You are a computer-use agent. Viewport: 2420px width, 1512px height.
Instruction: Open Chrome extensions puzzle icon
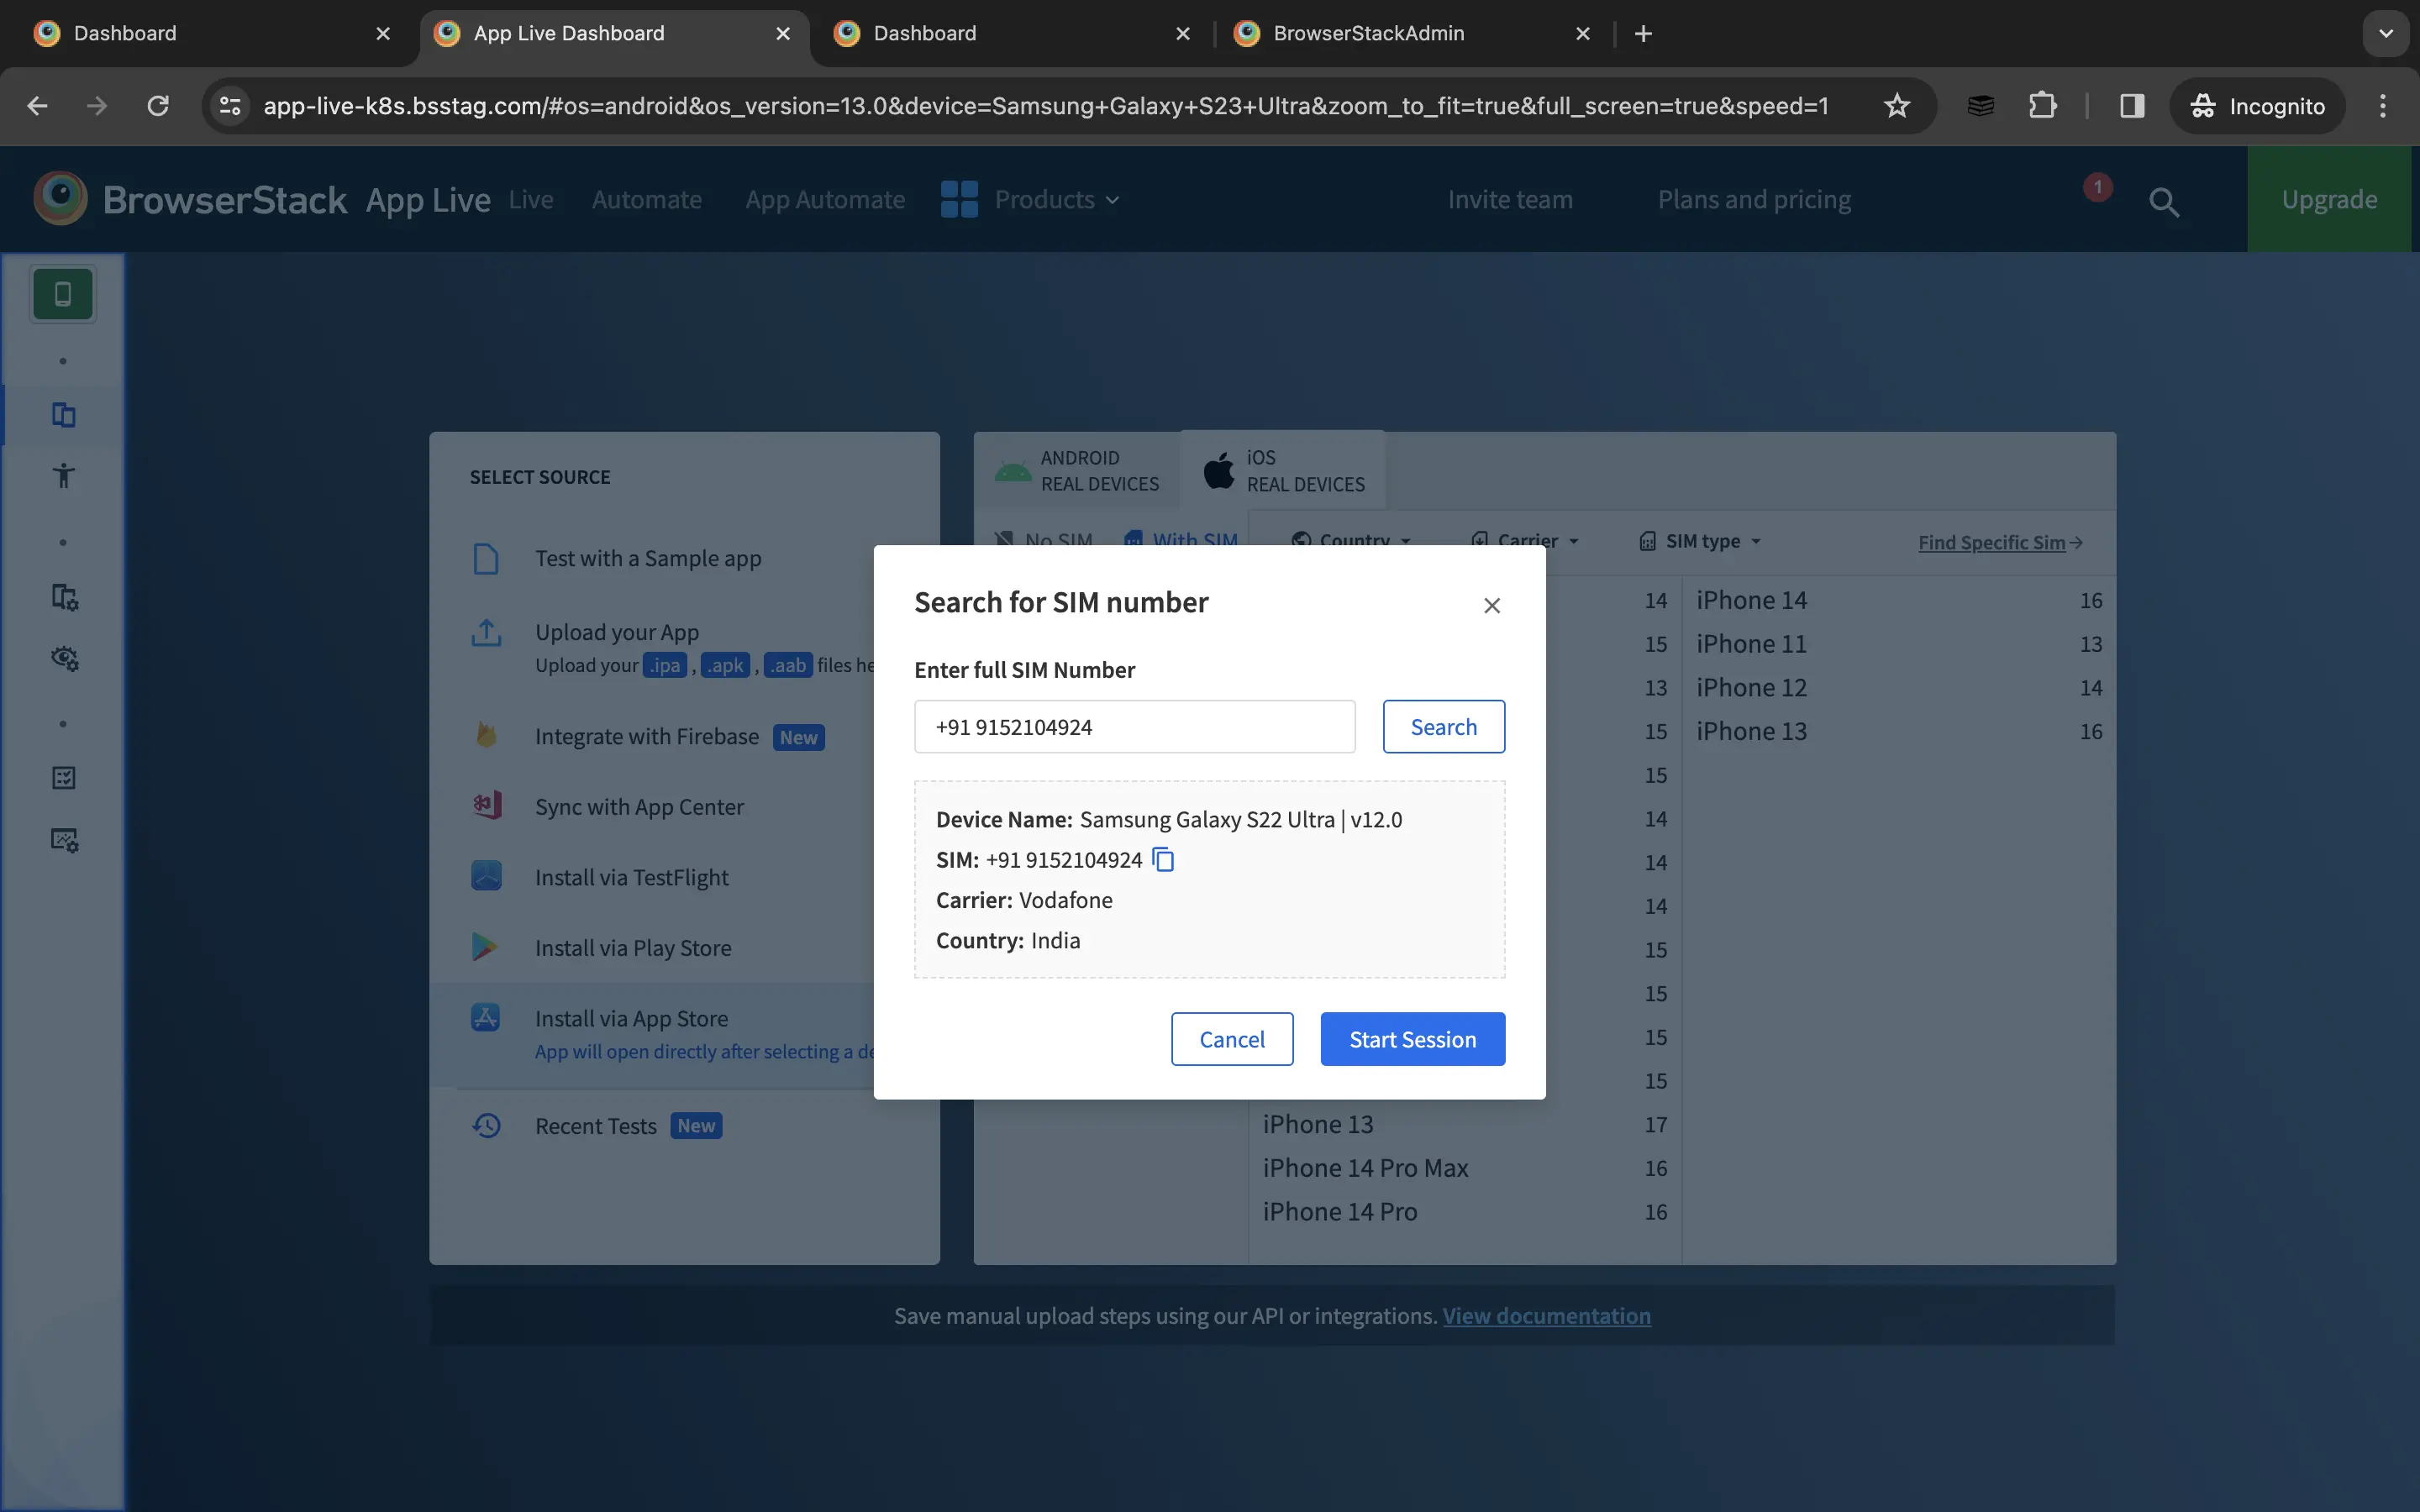coord(2042,106)
